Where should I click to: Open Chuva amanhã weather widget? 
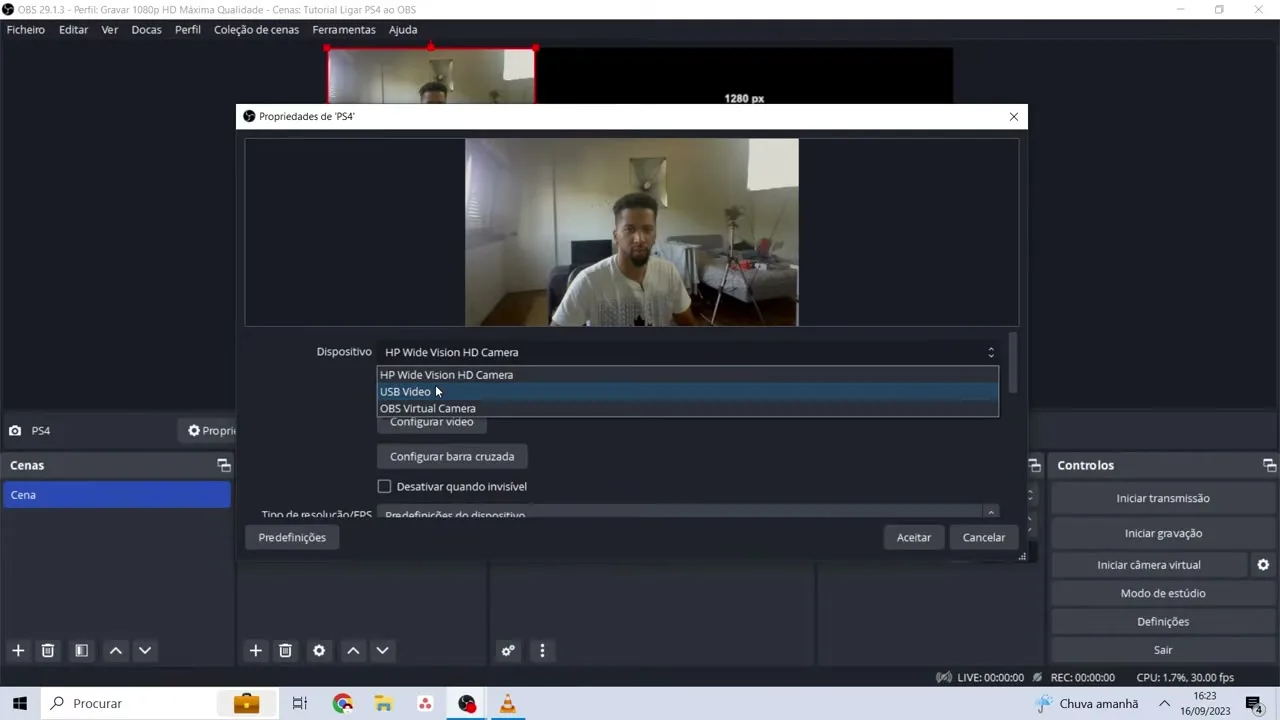[x=1087, y=703]
